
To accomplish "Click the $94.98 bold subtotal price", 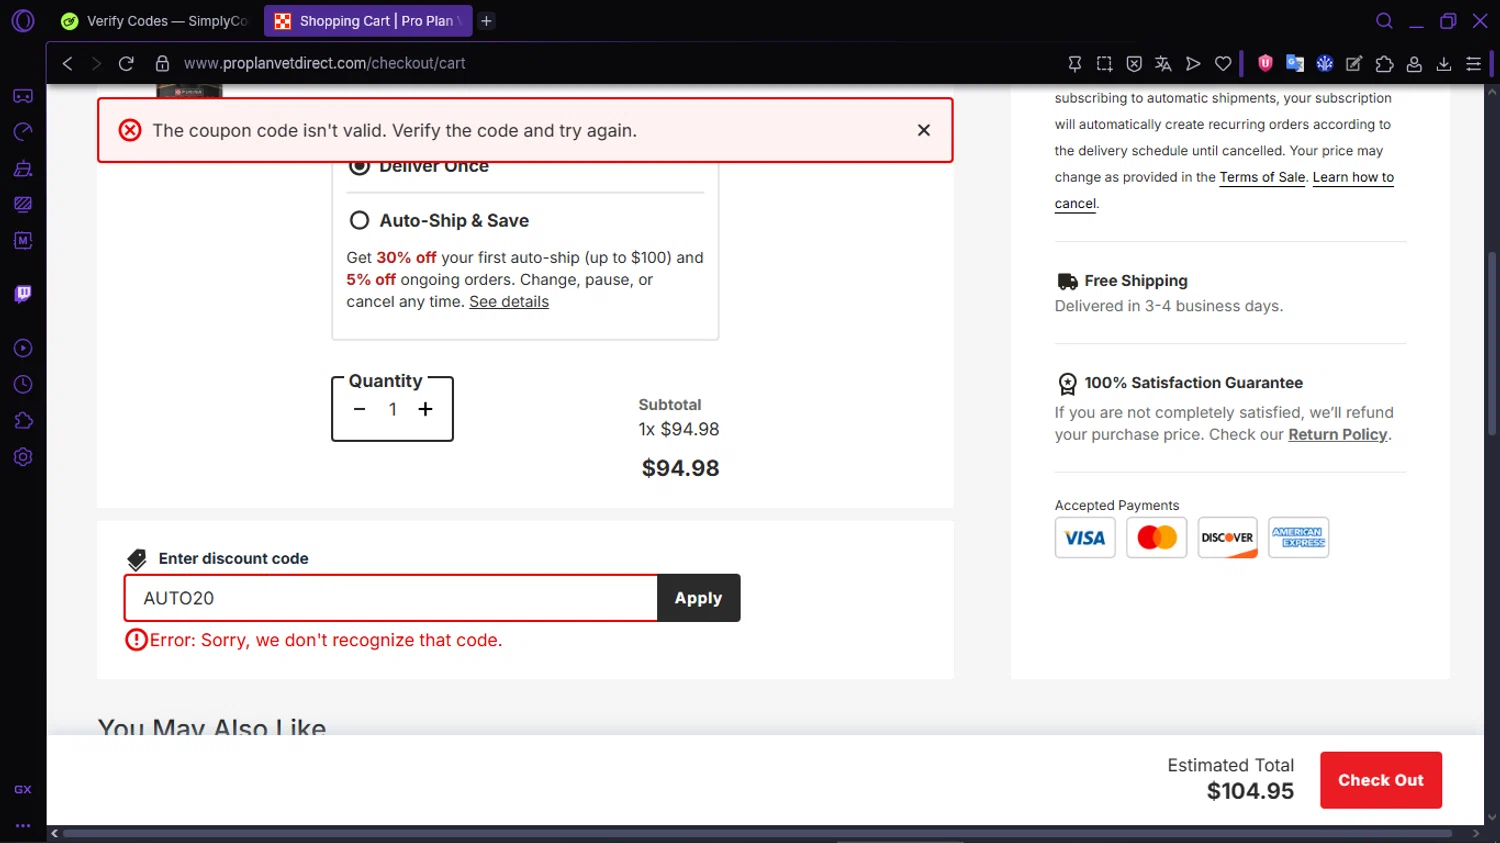I will coord(680,468).
